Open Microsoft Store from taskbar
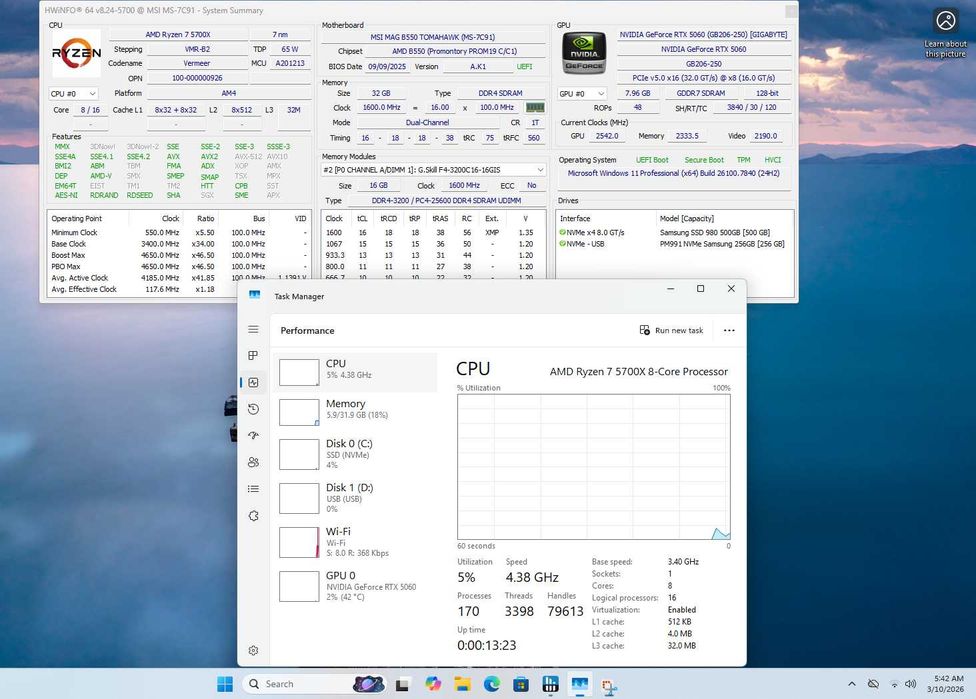976x699 pixels. coord(521,684)
